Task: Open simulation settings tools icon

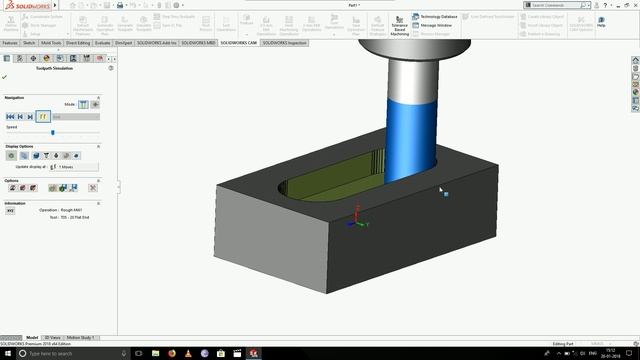Action: point(93,188)
